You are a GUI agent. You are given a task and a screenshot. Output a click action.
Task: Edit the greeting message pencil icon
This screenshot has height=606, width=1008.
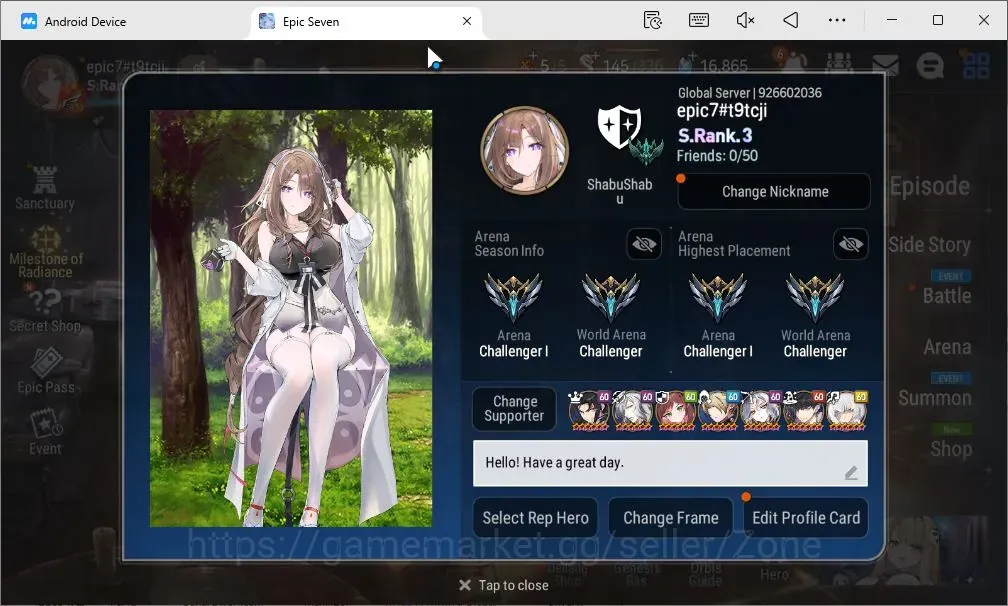pos(851,473)
